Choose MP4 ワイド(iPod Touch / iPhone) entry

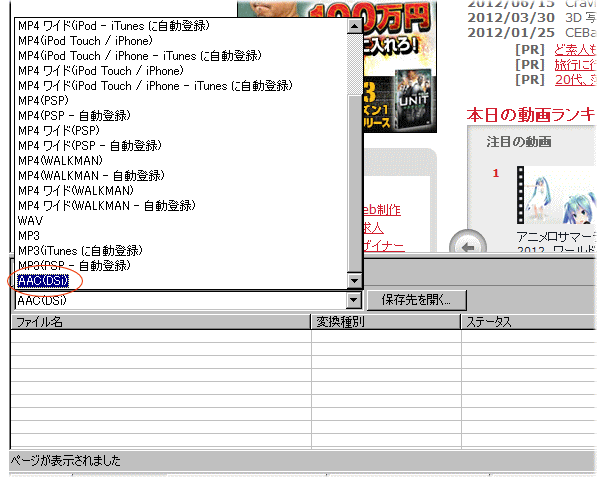[101, 71]
